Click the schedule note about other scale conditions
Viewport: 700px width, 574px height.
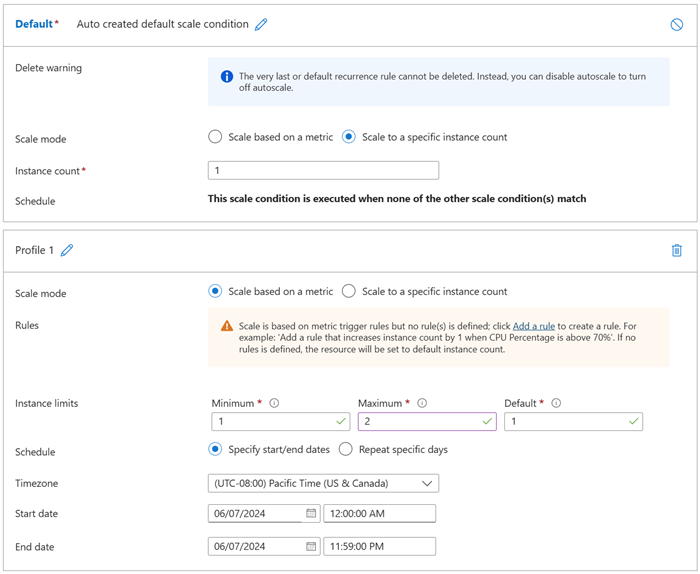[x=397, y=199]
